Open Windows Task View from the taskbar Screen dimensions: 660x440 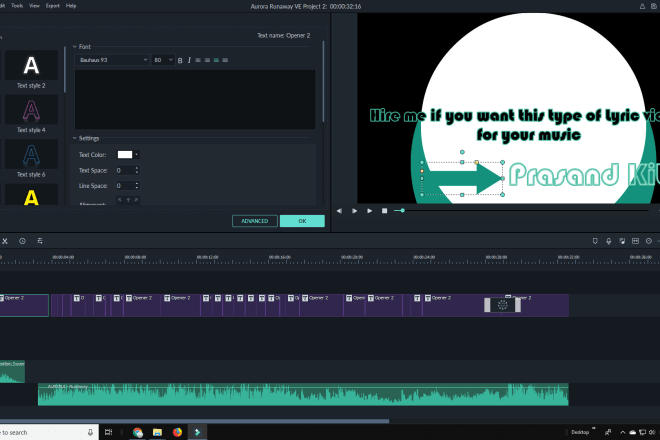109,432
